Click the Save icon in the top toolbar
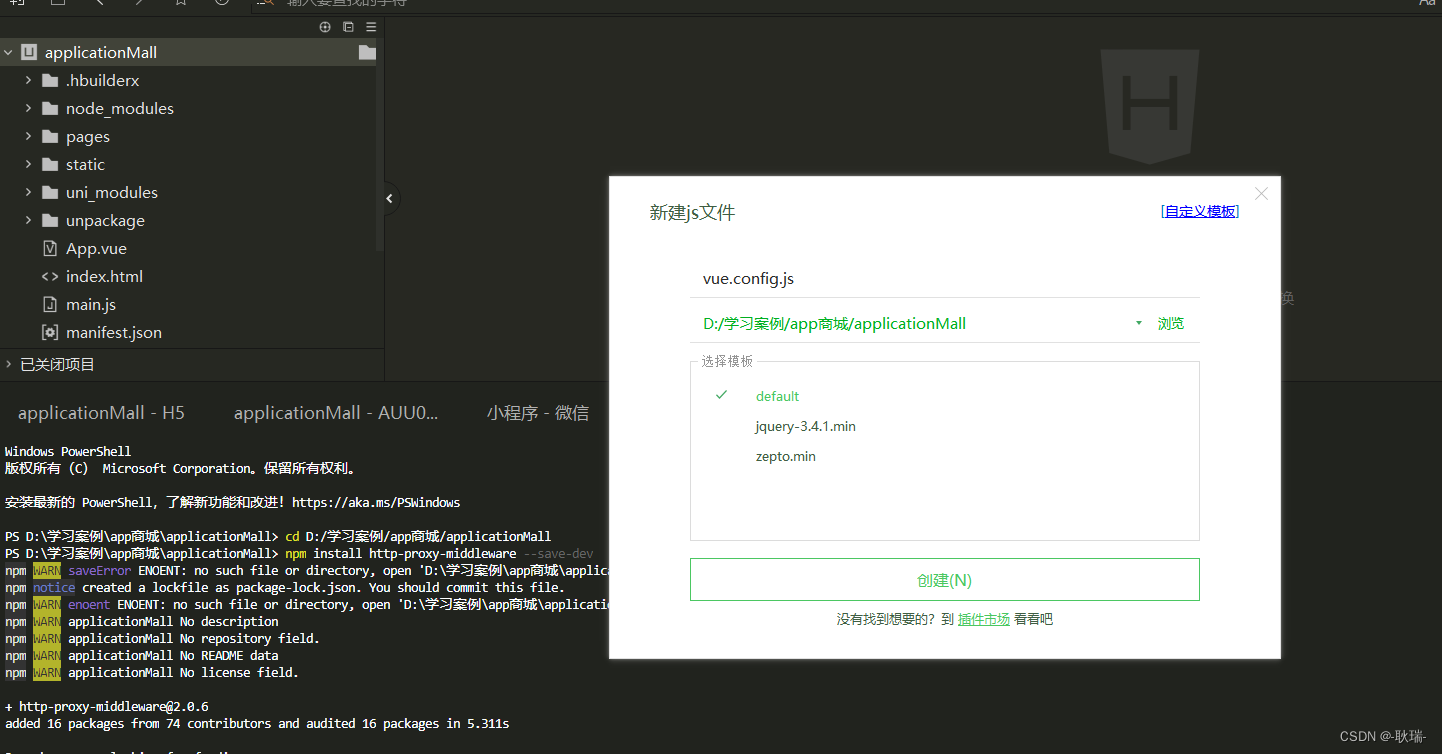Image resolution: width=1442 pixels, height=754 pixels. (58, 3)
